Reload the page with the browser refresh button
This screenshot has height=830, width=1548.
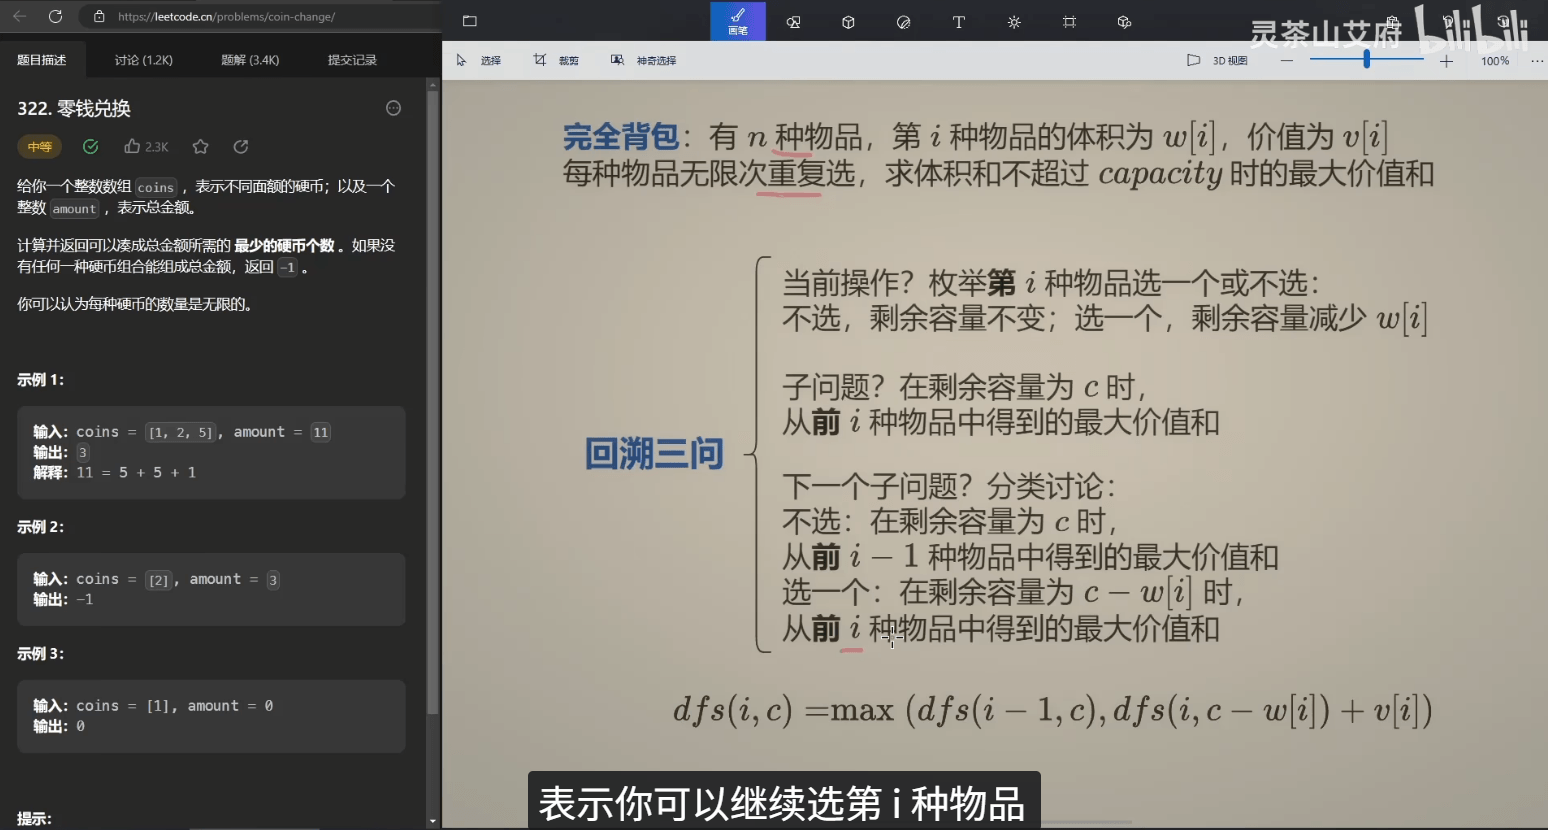tap(55, 16)
